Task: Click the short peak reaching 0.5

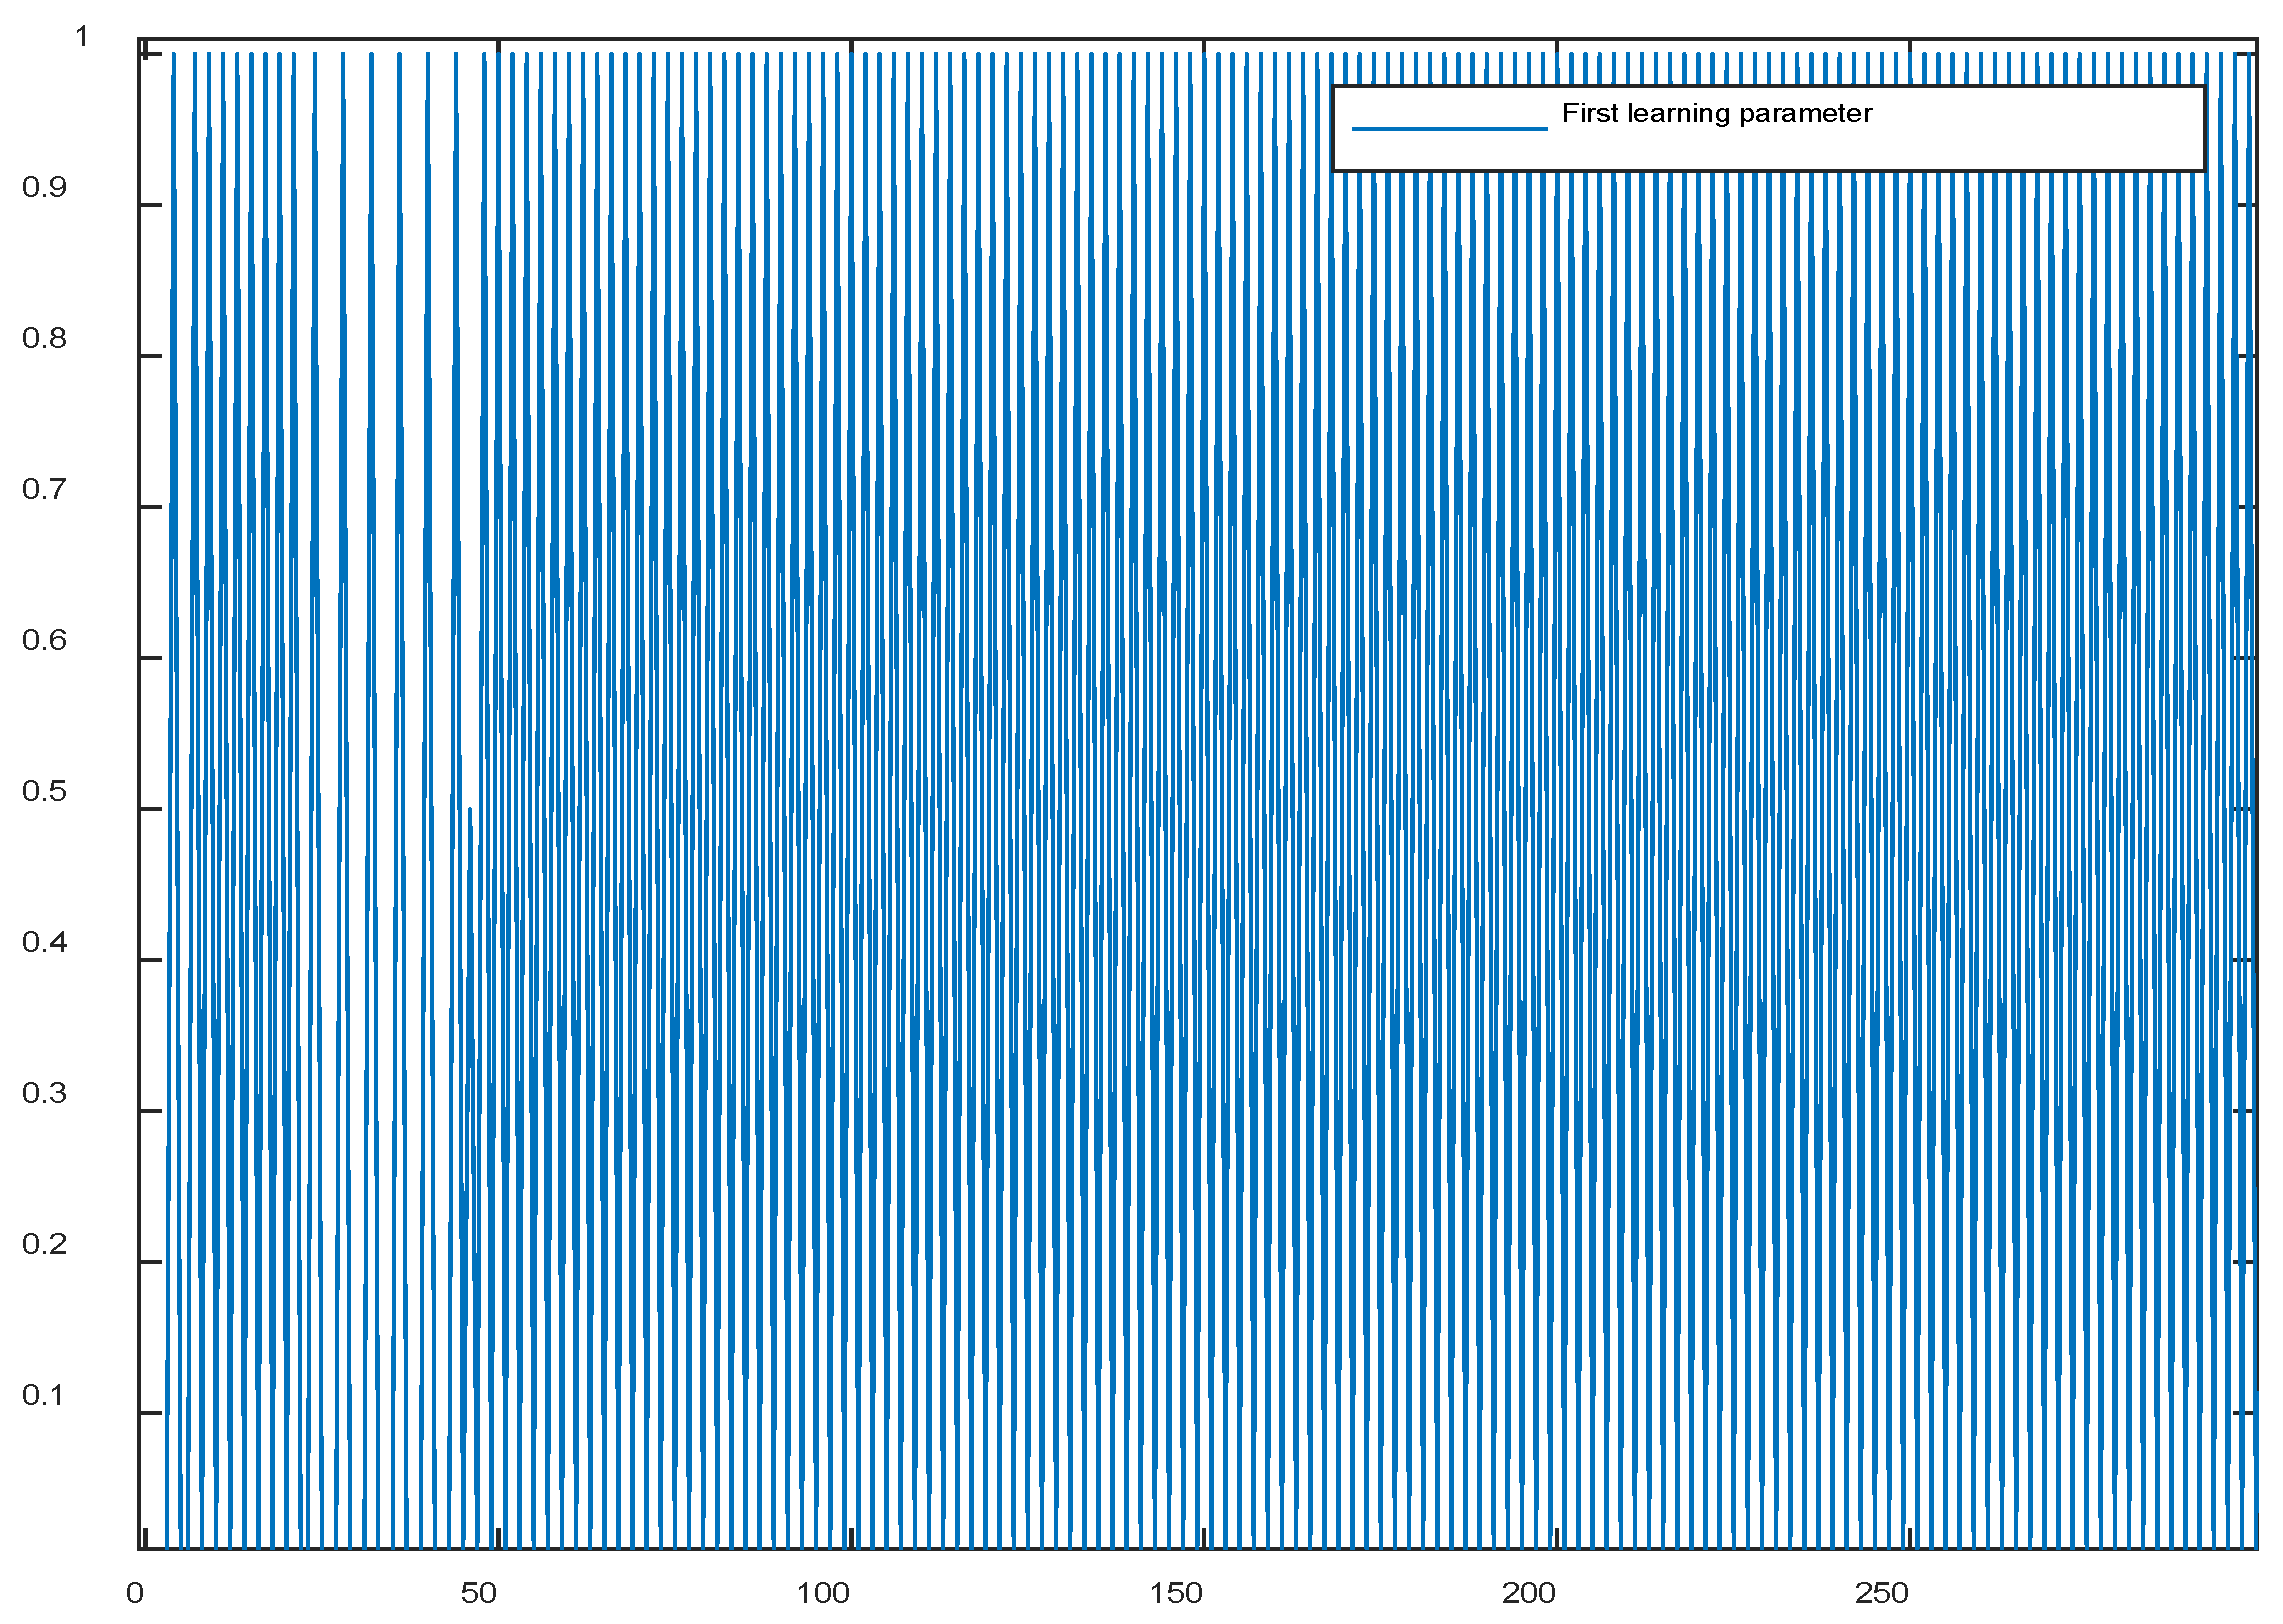Action: (469, 812)
